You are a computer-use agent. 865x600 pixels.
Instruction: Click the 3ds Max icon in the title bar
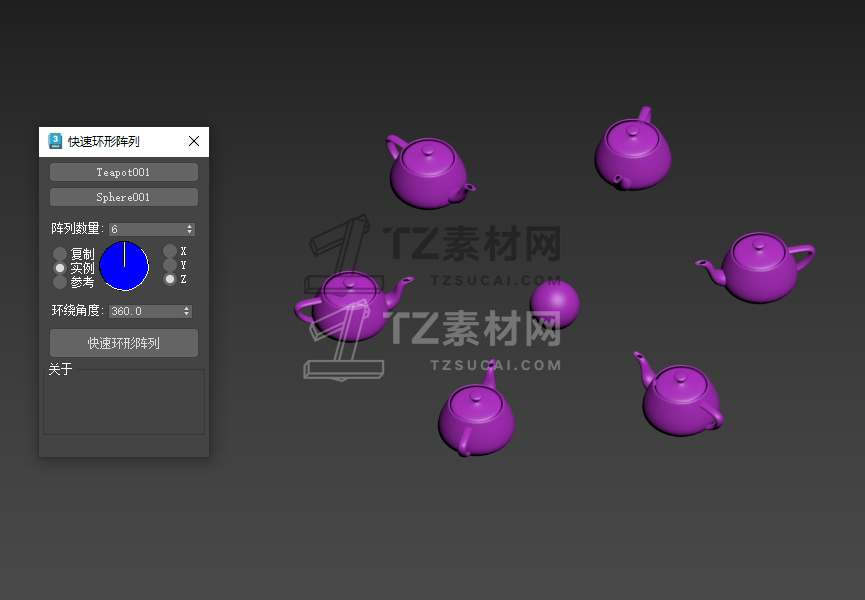pyautogui.click(x=55, y=141)
